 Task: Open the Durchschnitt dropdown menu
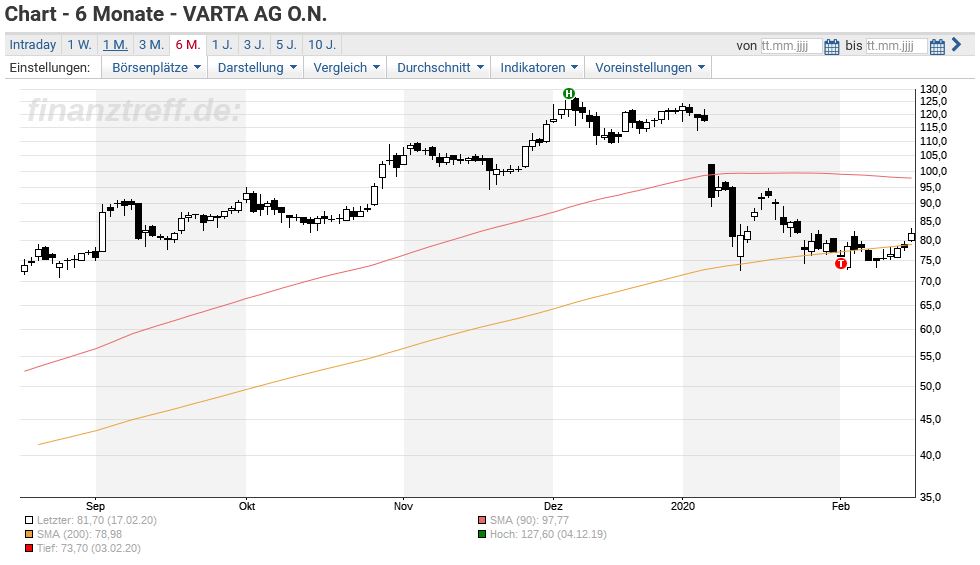coord(439,68)
